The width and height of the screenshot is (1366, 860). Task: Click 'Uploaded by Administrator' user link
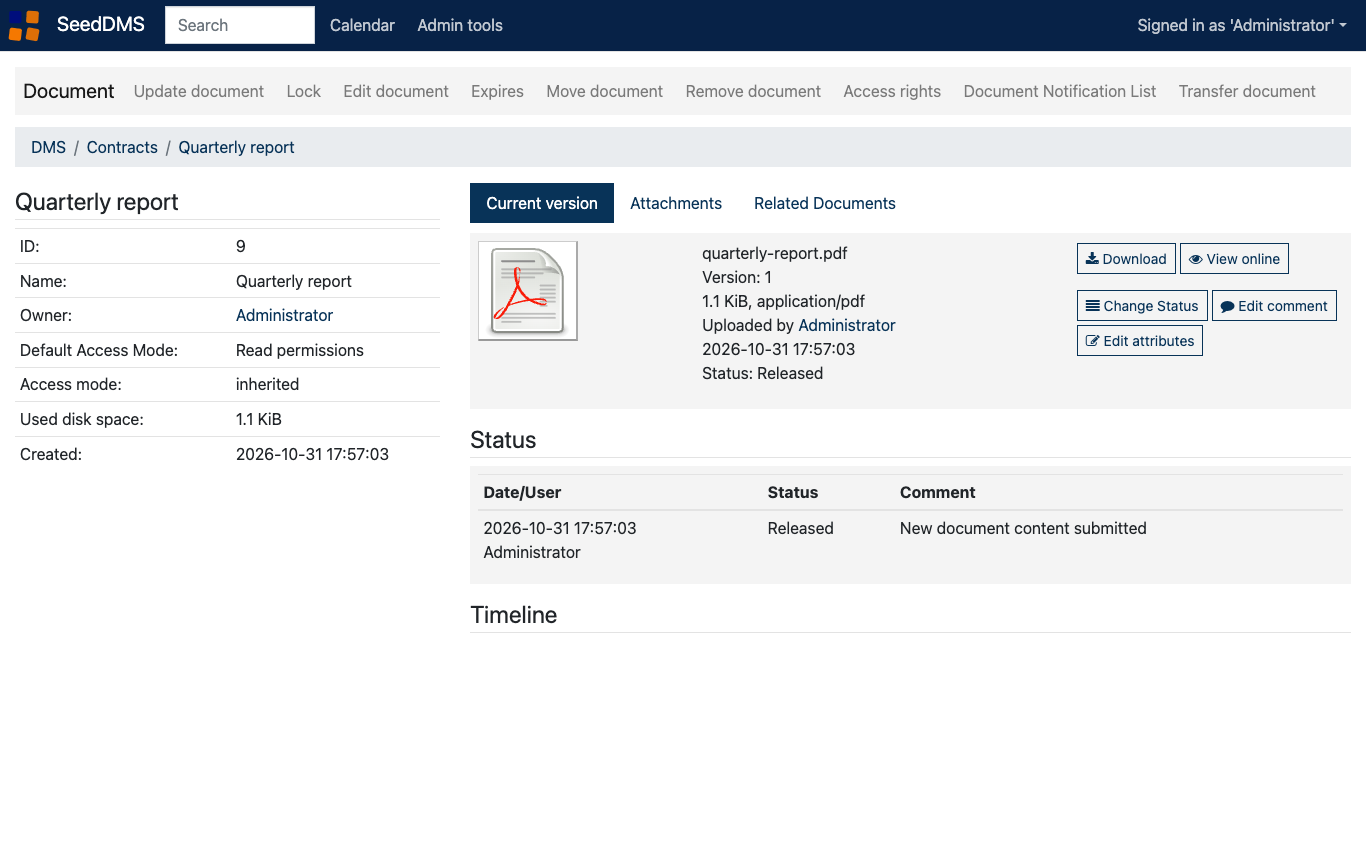click(x=847, y=325)
